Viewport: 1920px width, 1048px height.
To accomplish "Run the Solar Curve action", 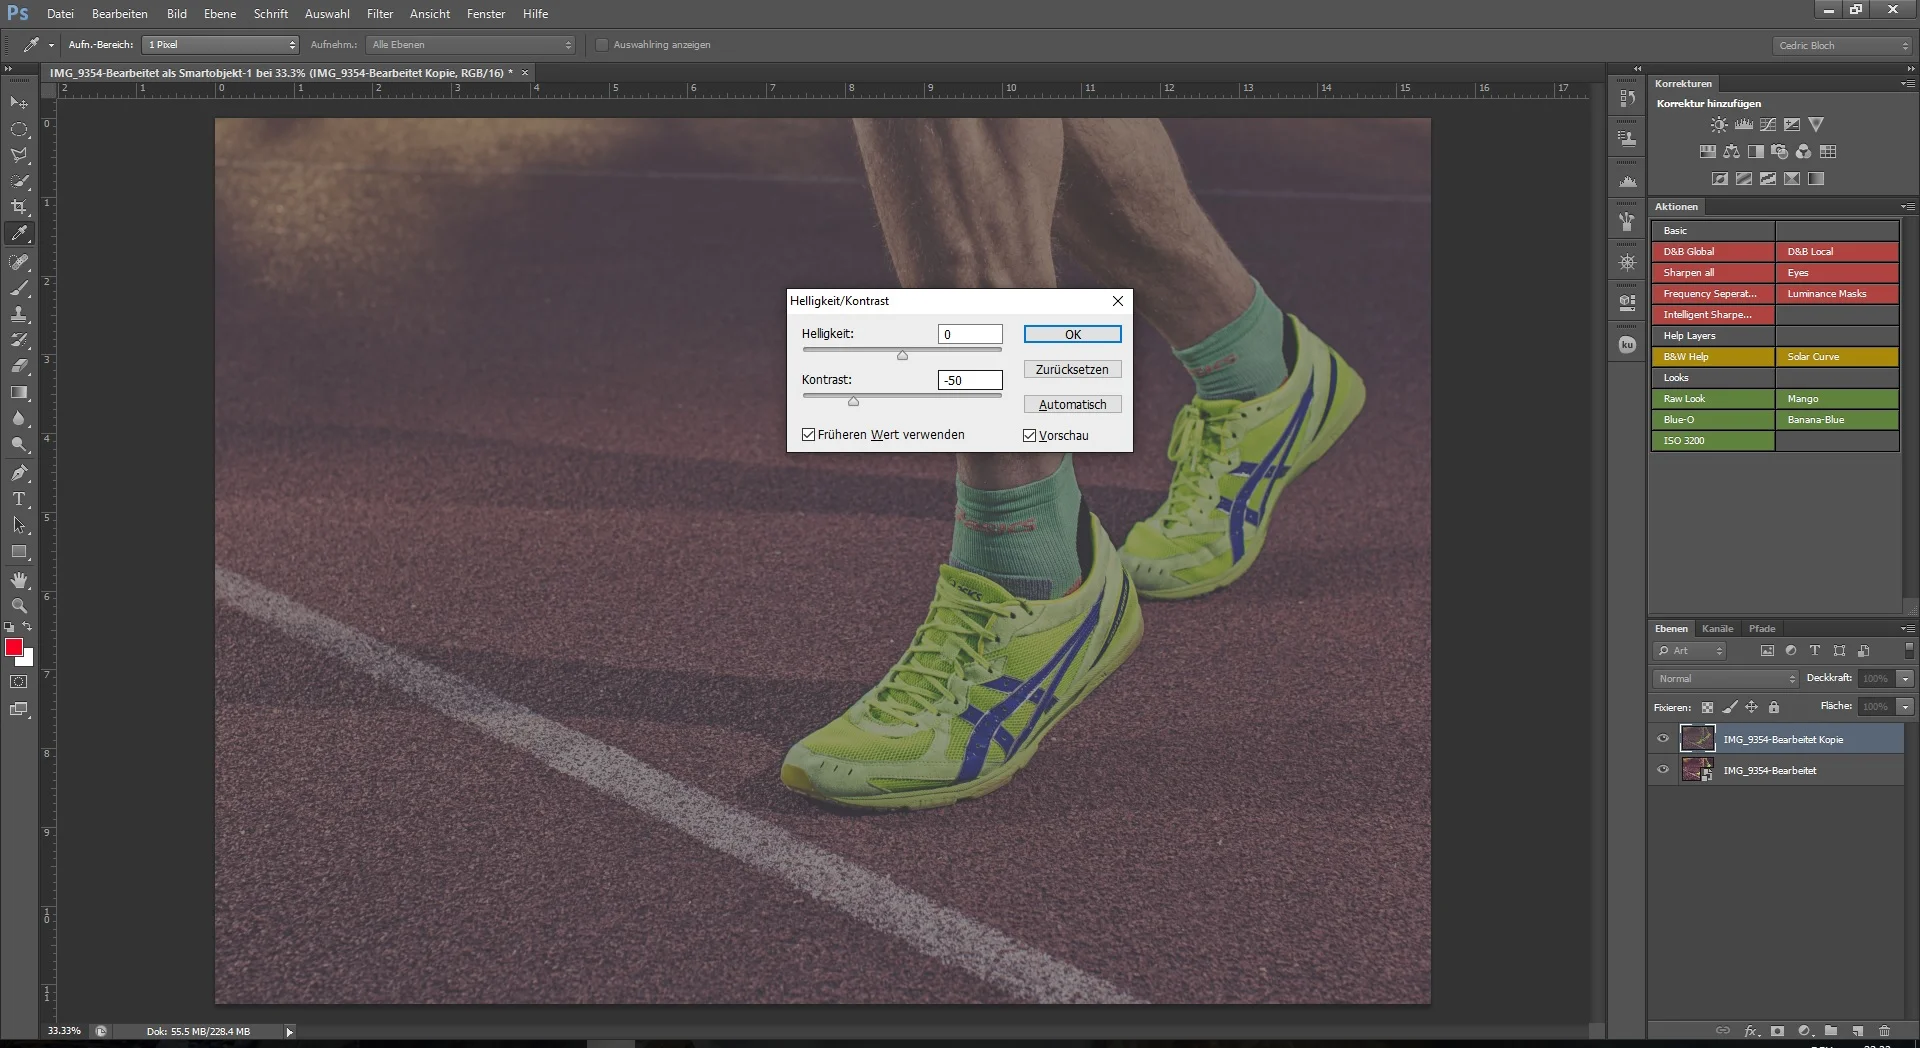I will pos(1836,357).
